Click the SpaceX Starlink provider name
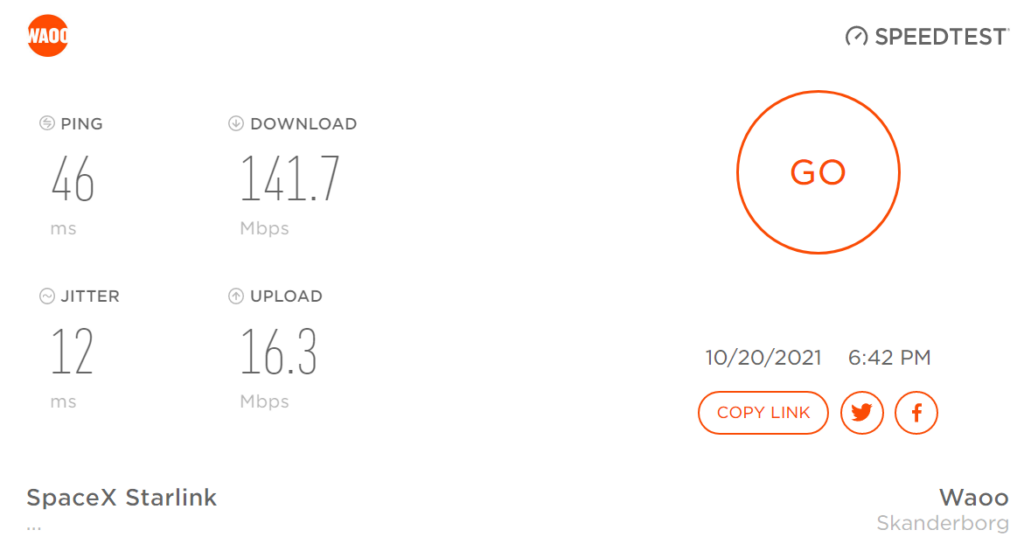Viewport: 1024px width, 544px height. point(121,498)
